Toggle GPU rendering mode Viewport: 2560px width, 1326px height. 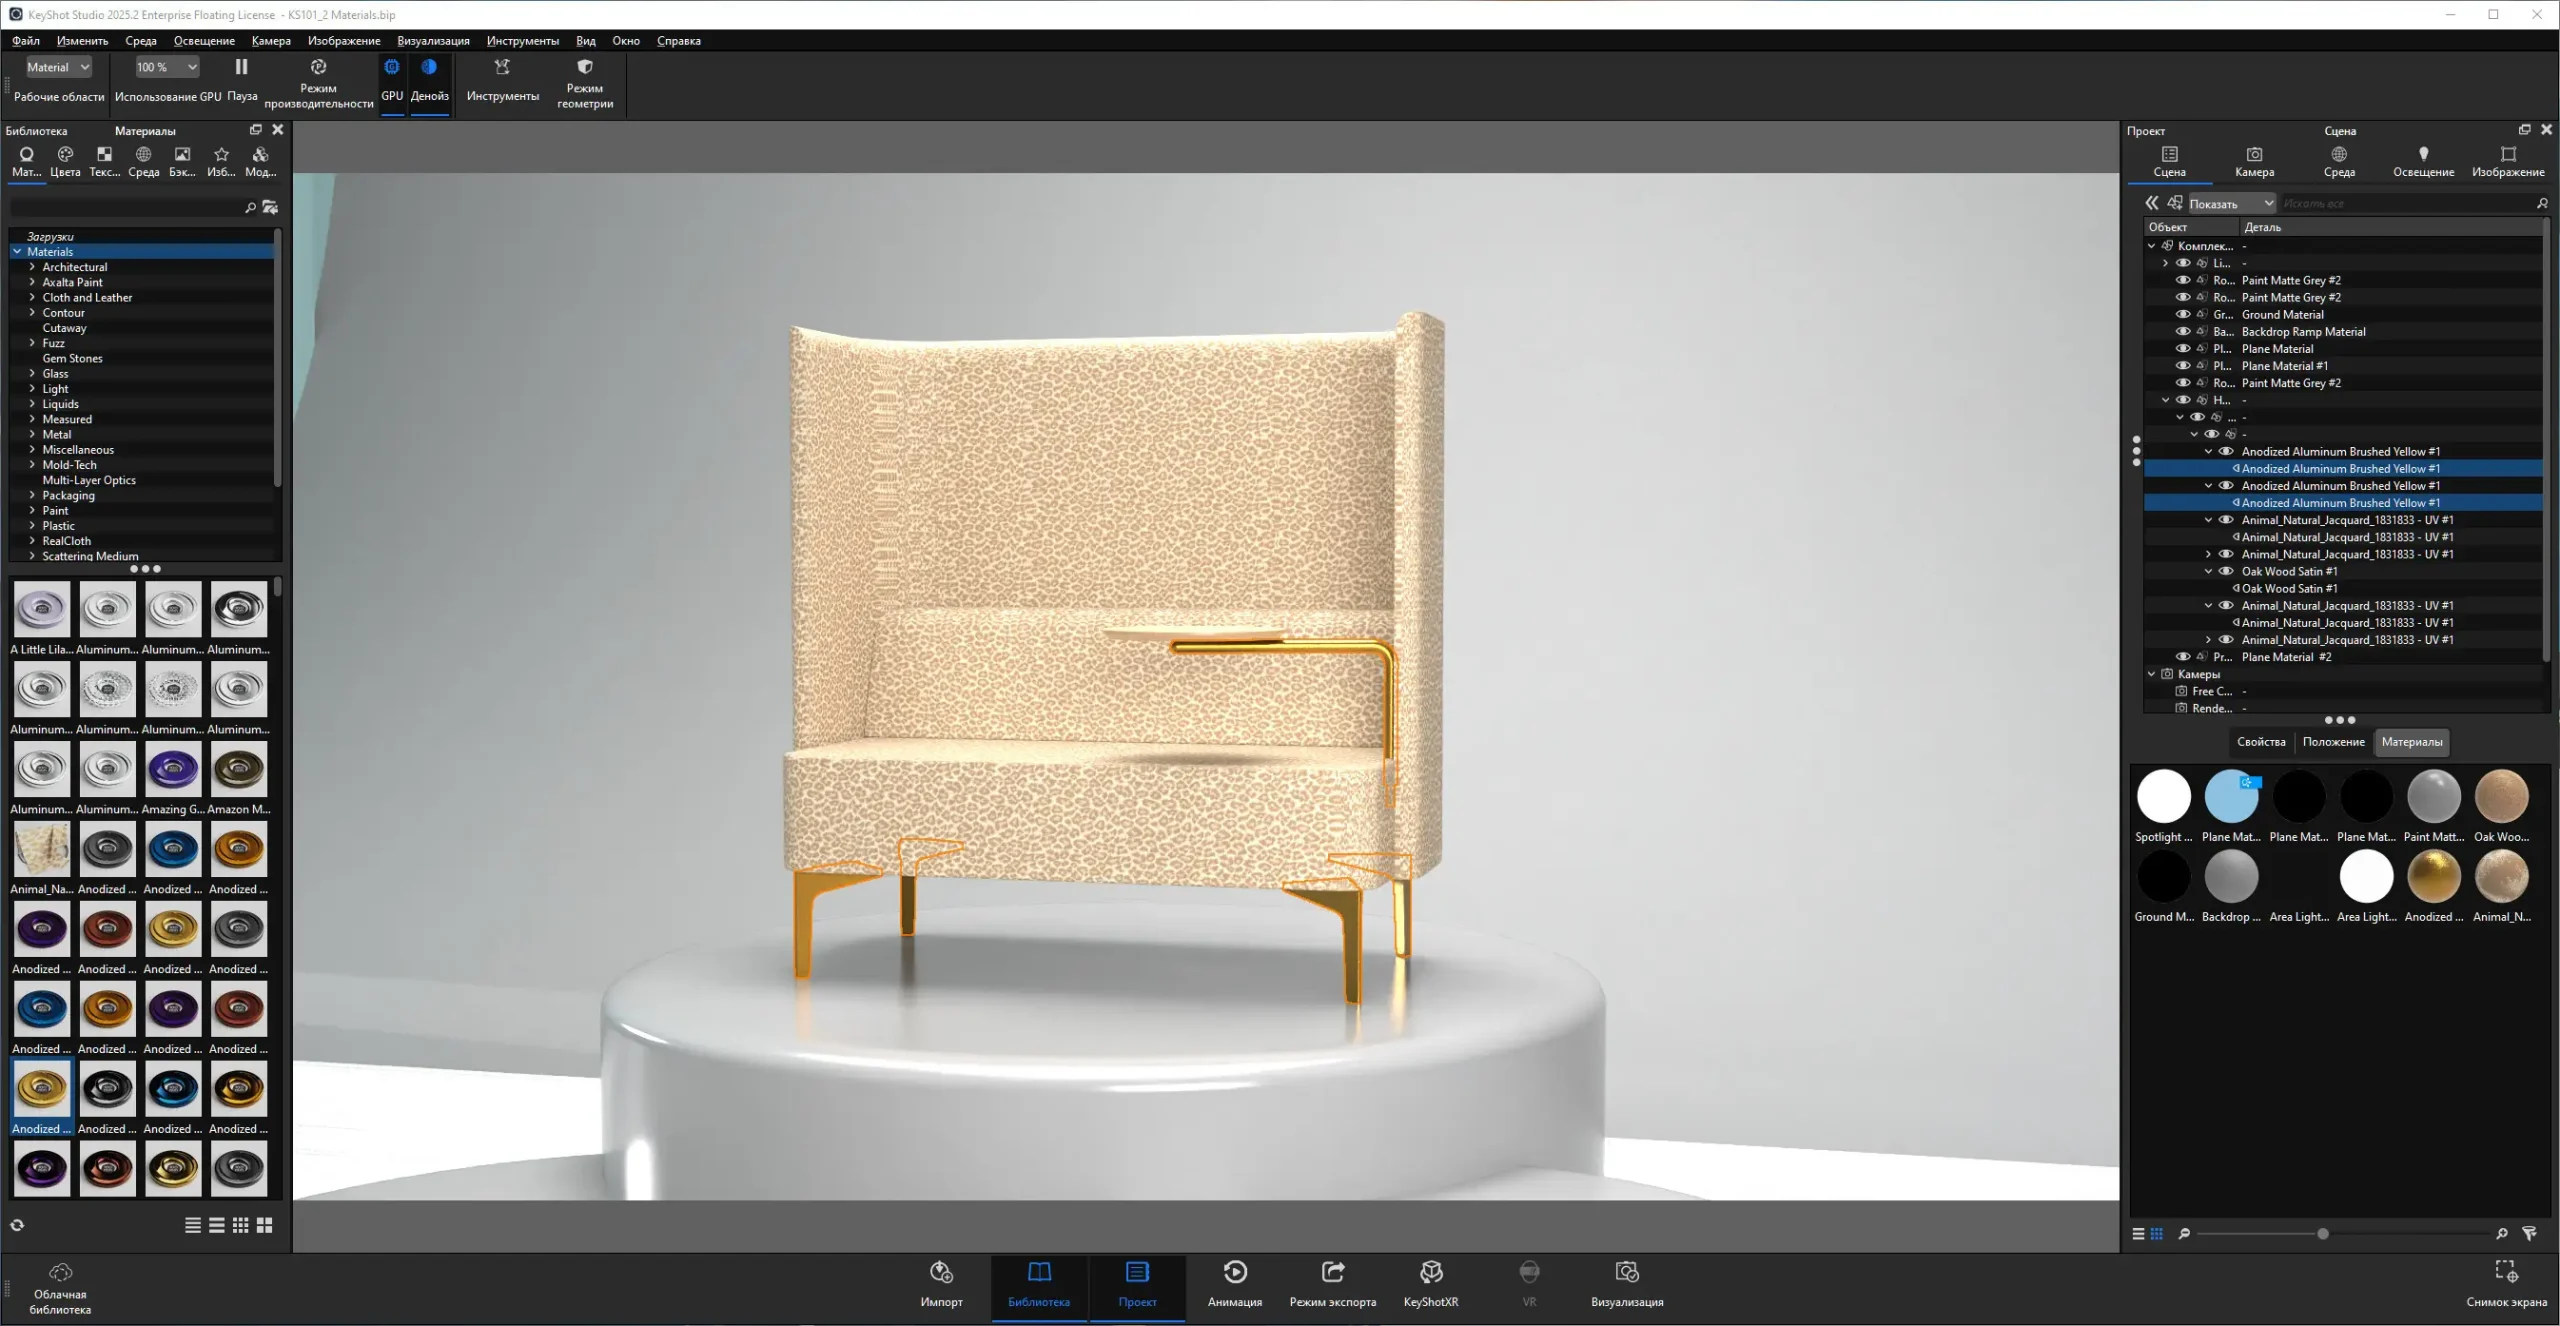392,68
